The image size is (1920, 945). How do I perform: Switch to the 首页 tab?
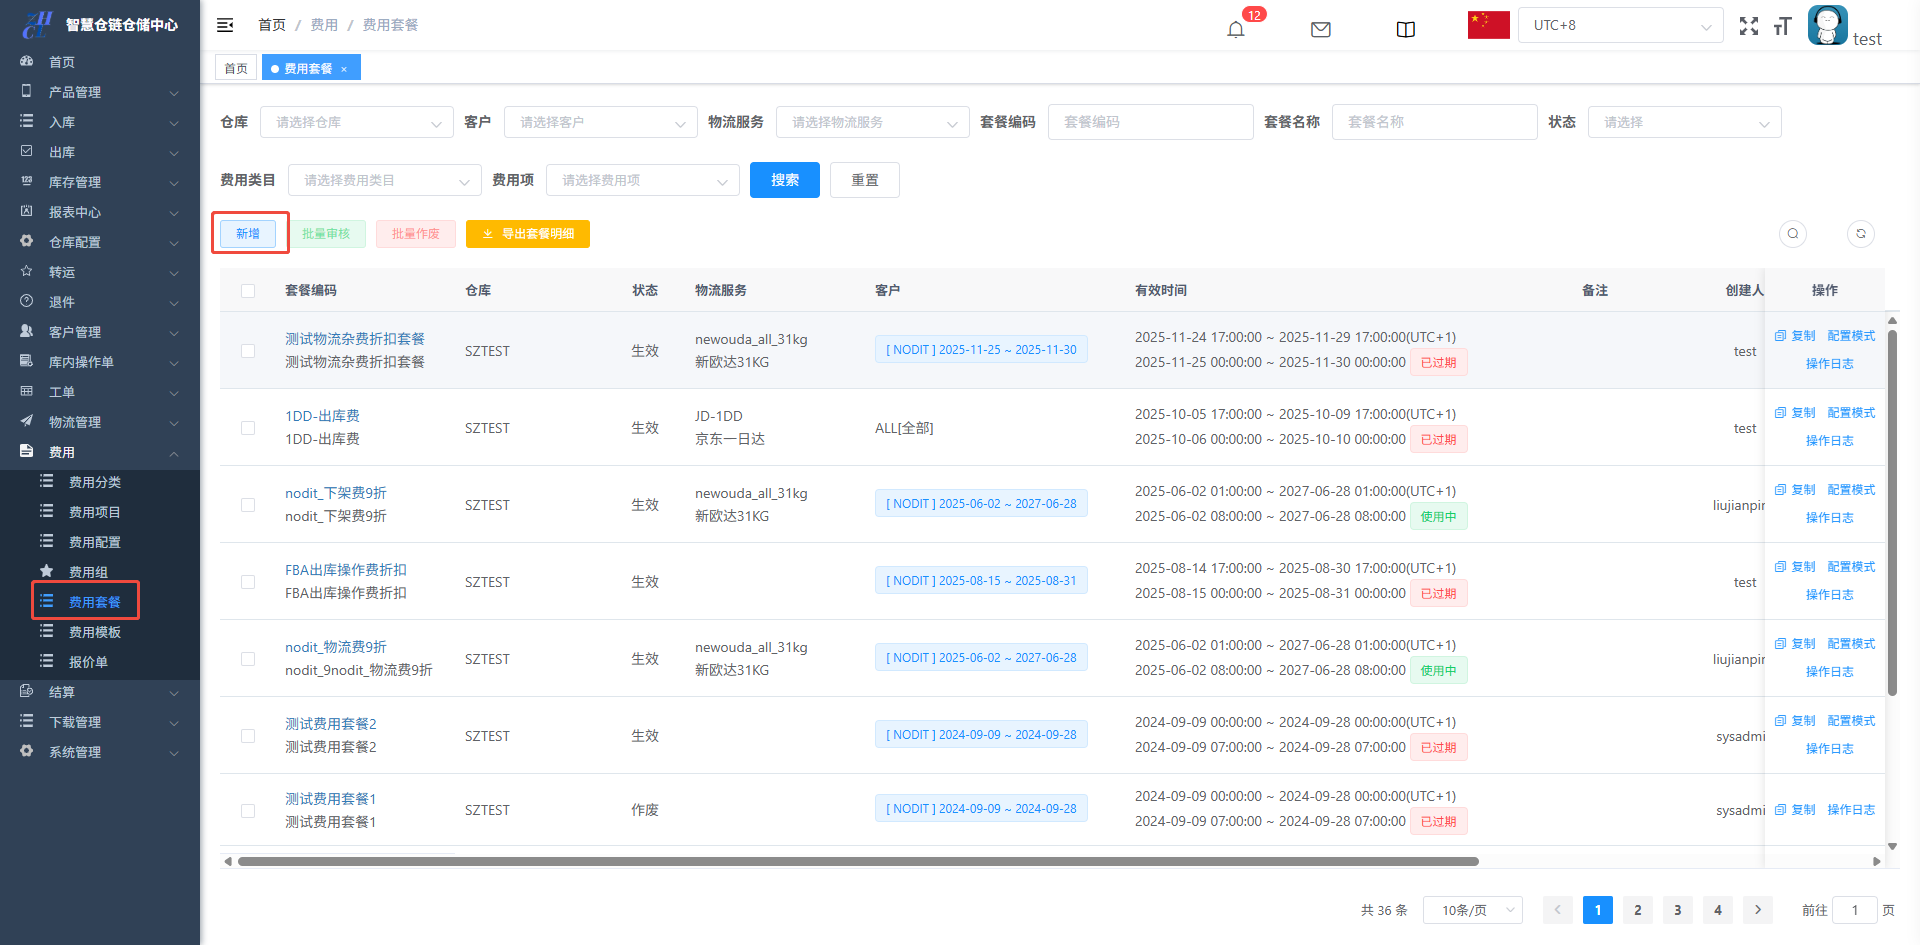(236, 68)
